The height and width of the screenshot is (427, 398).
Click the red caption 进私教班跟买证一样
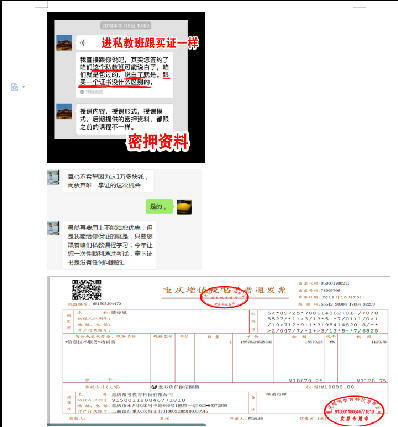pyautogui.click(x=150, y=43)
